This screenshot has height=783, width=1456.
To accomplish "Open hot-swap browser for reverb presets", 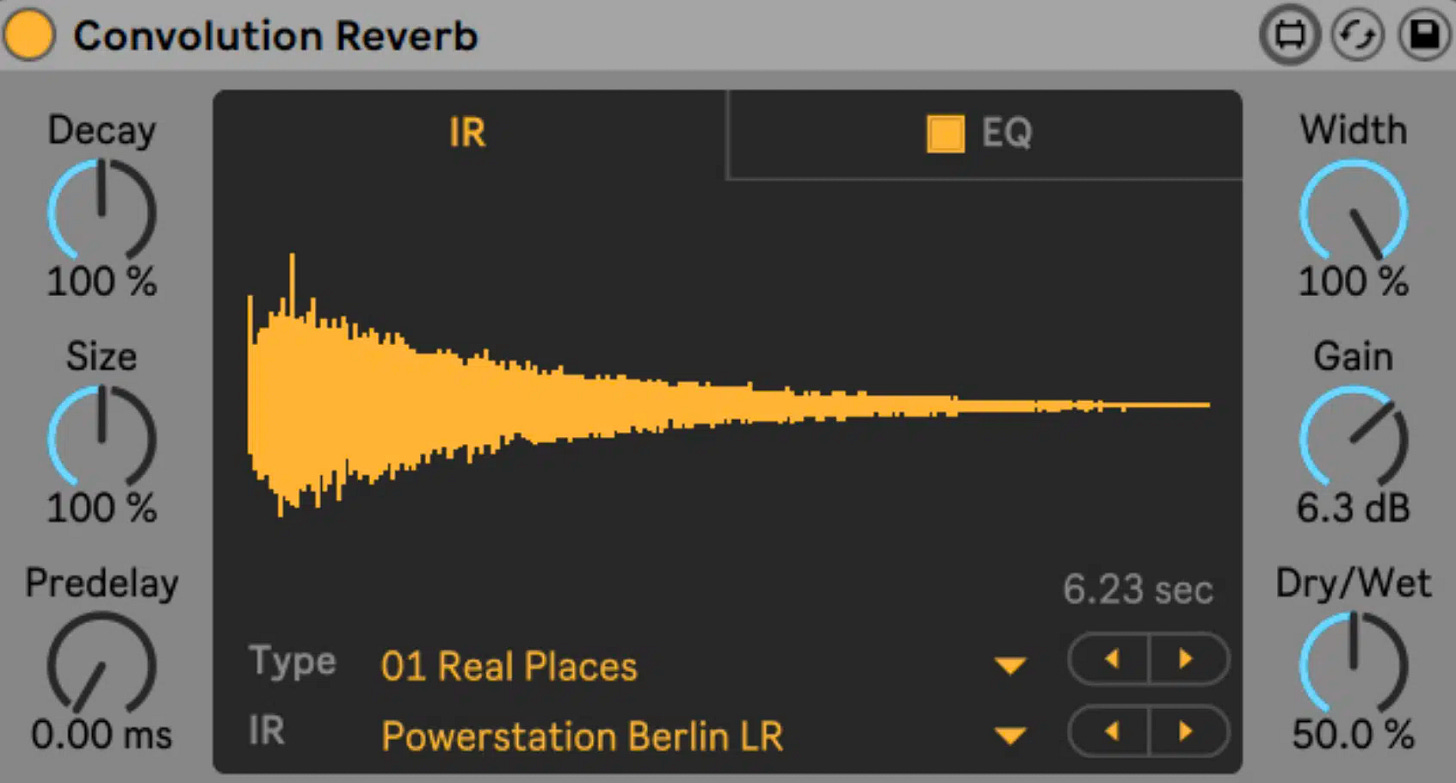I will 1290,33.
